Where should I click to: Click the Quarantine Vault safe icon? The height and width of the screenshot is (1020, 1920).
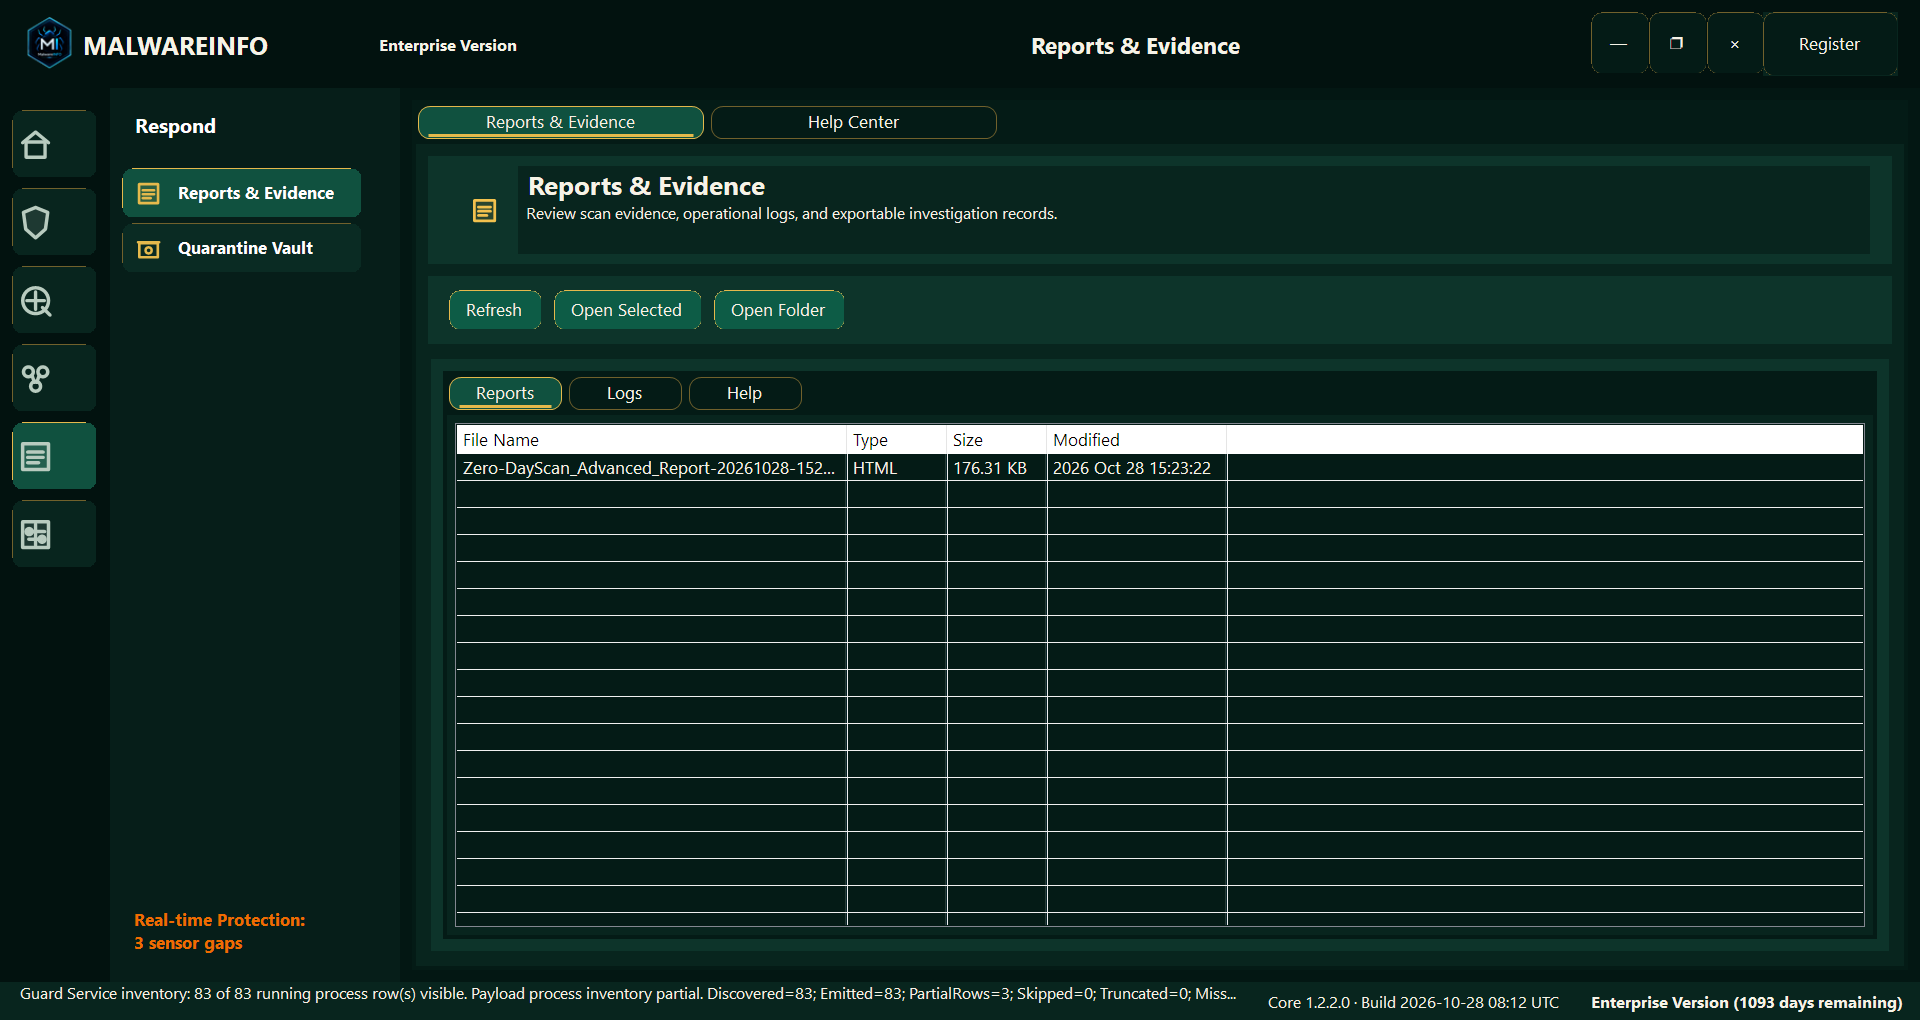pyautogui.click(x=149, y=249)
